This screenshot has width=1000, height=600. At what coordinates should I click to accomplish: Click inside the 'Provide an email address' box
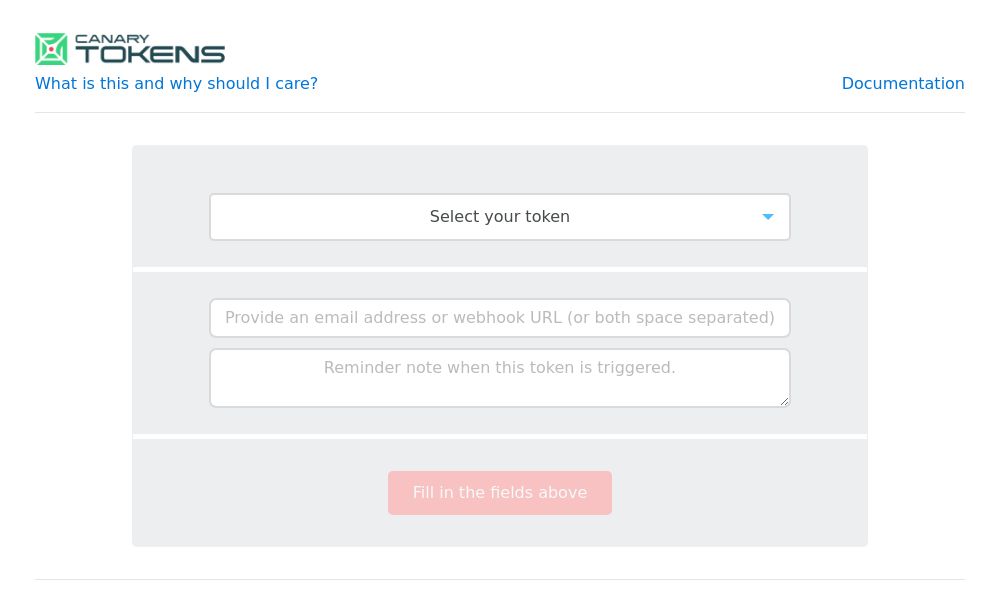(x=500, y=317)
